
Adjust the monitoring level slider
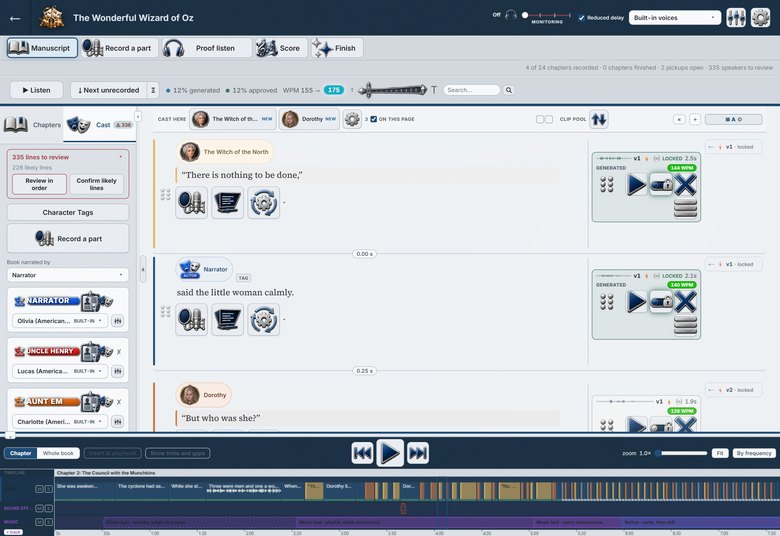[x=547, y=15]
